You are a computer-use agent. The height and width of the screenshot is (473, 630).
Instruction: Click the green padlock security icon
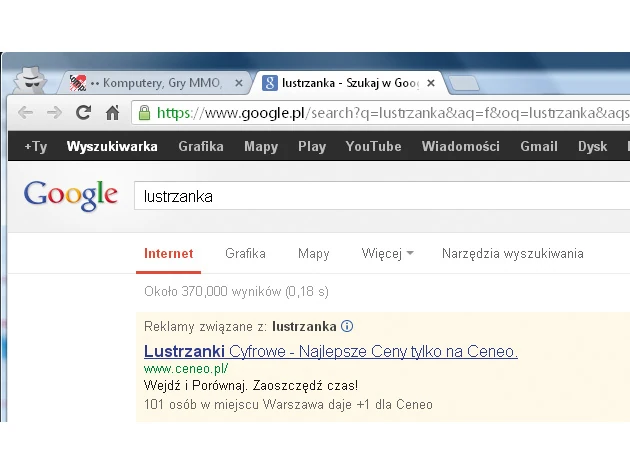coord(144,113)
